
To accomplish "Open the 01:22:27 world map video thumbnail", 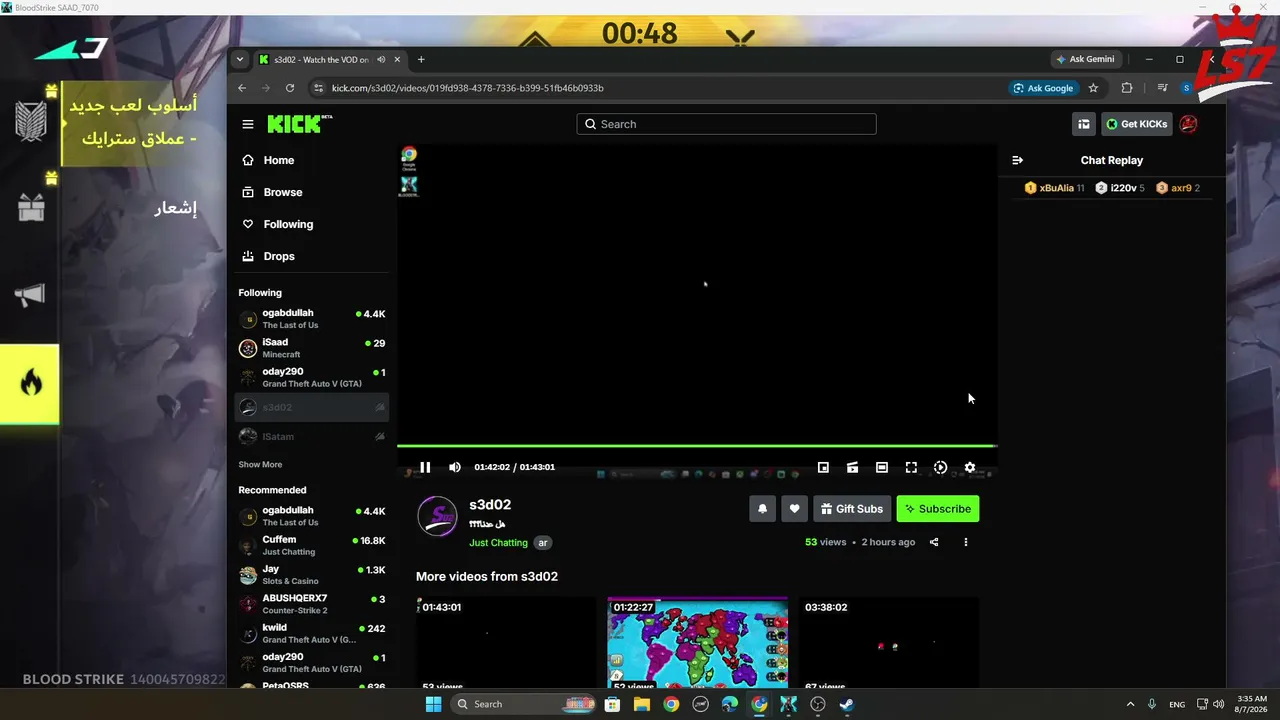I will click(x=698, y=644).
